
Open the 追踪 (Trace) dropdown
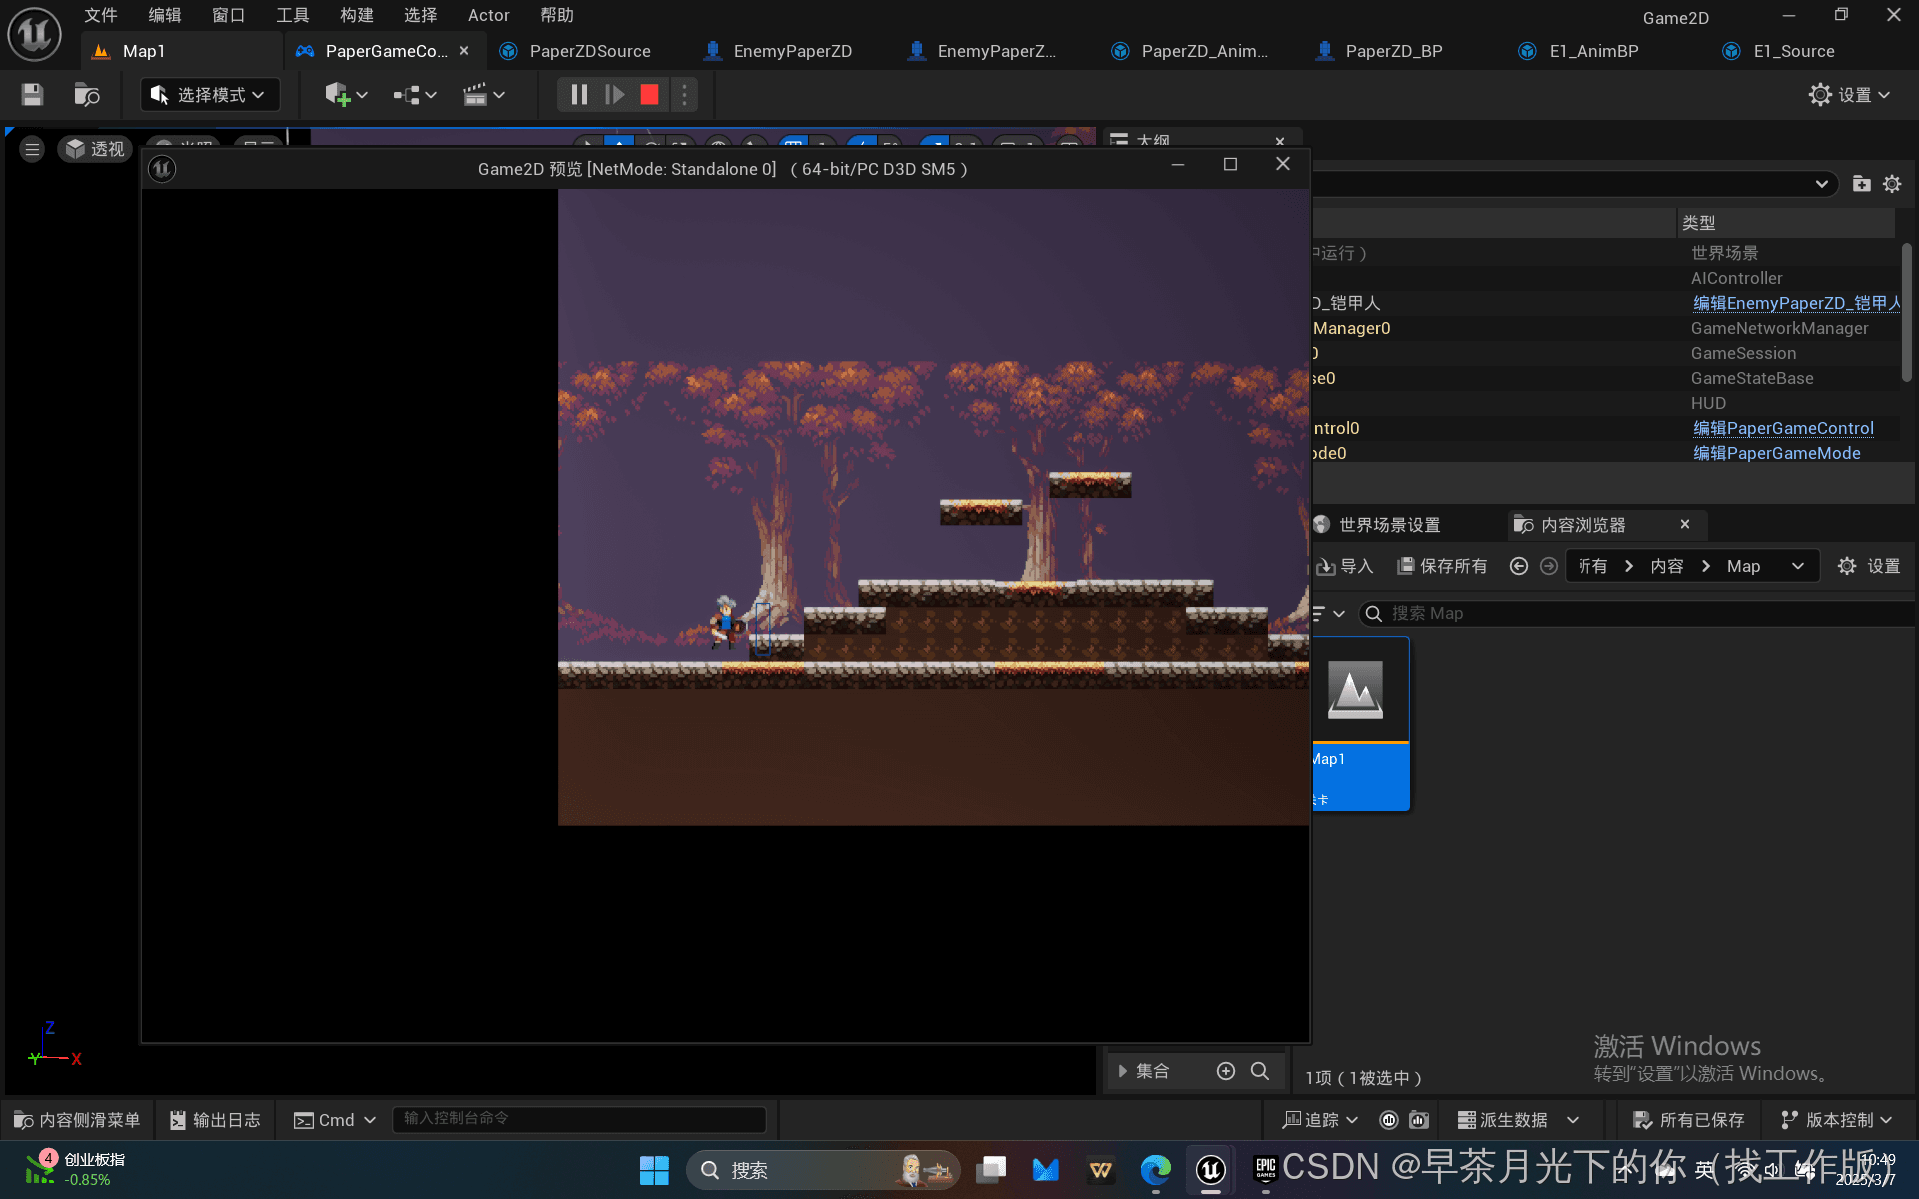pyautogui.click(x=1320, y=1120)
